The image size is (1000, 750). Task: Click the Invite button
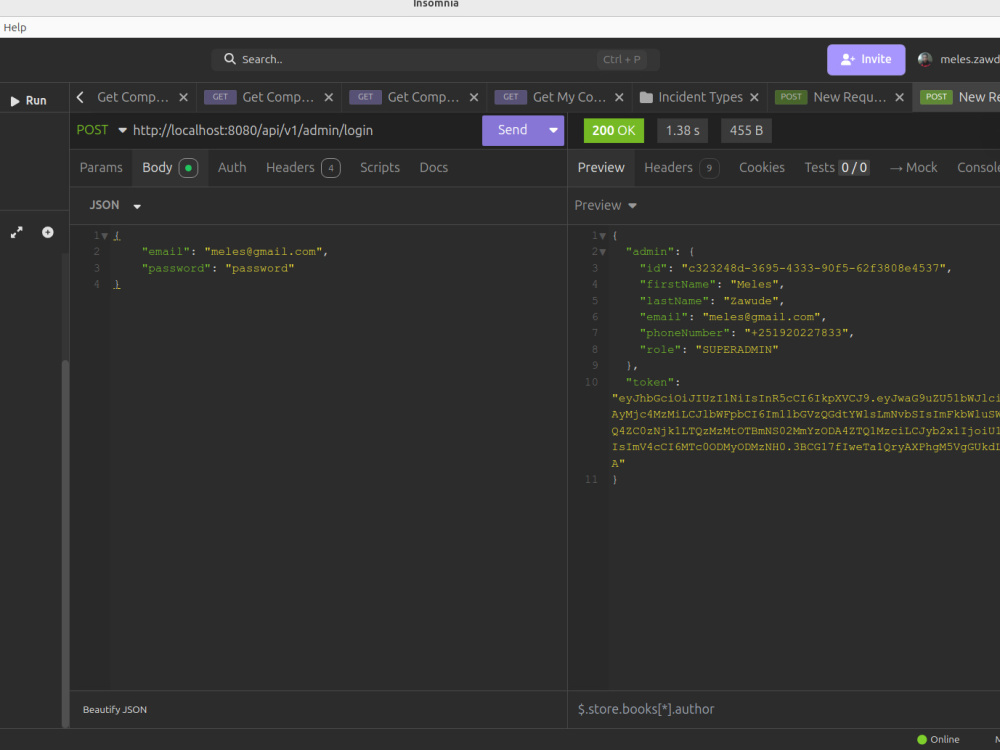coord(865,59)
